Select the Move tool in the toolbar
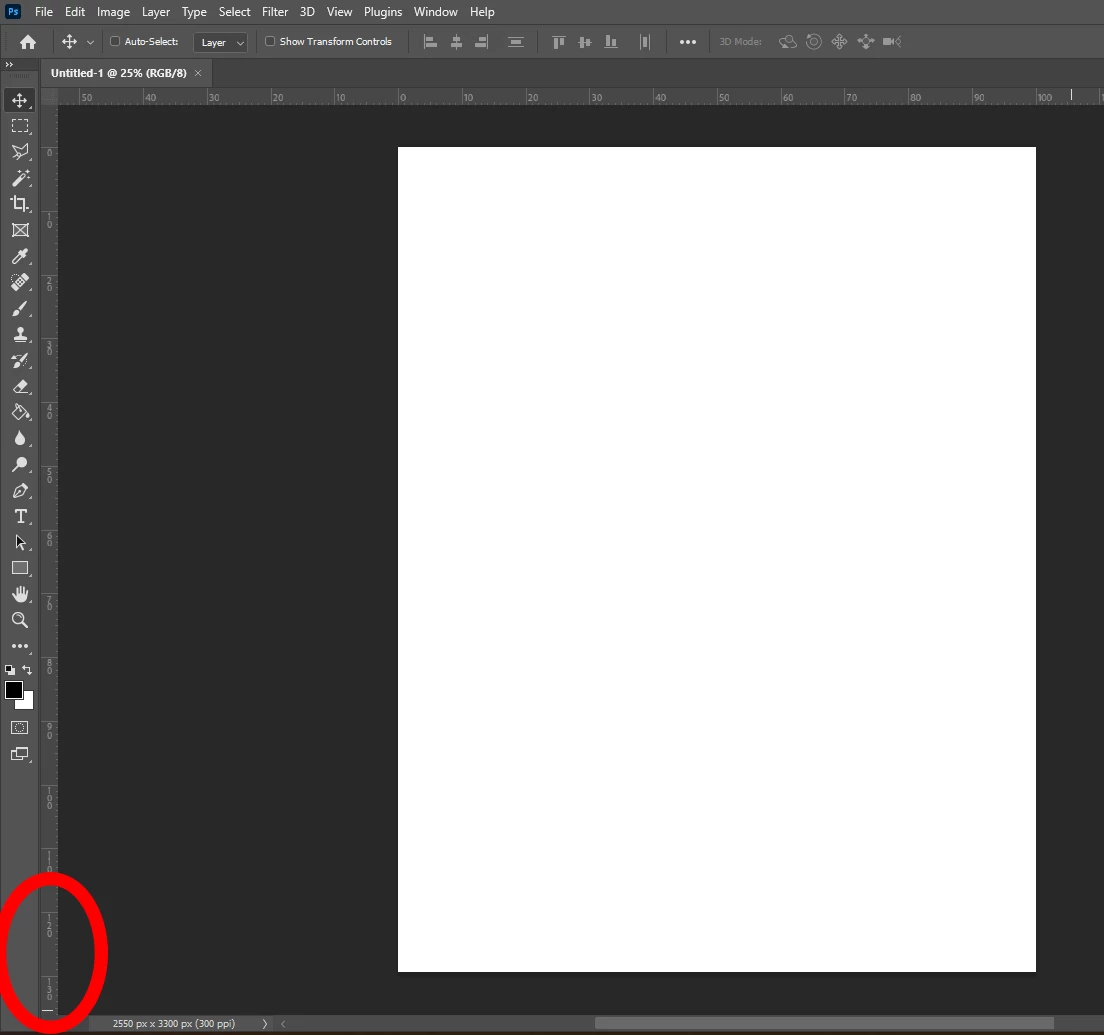 (20, 100)
